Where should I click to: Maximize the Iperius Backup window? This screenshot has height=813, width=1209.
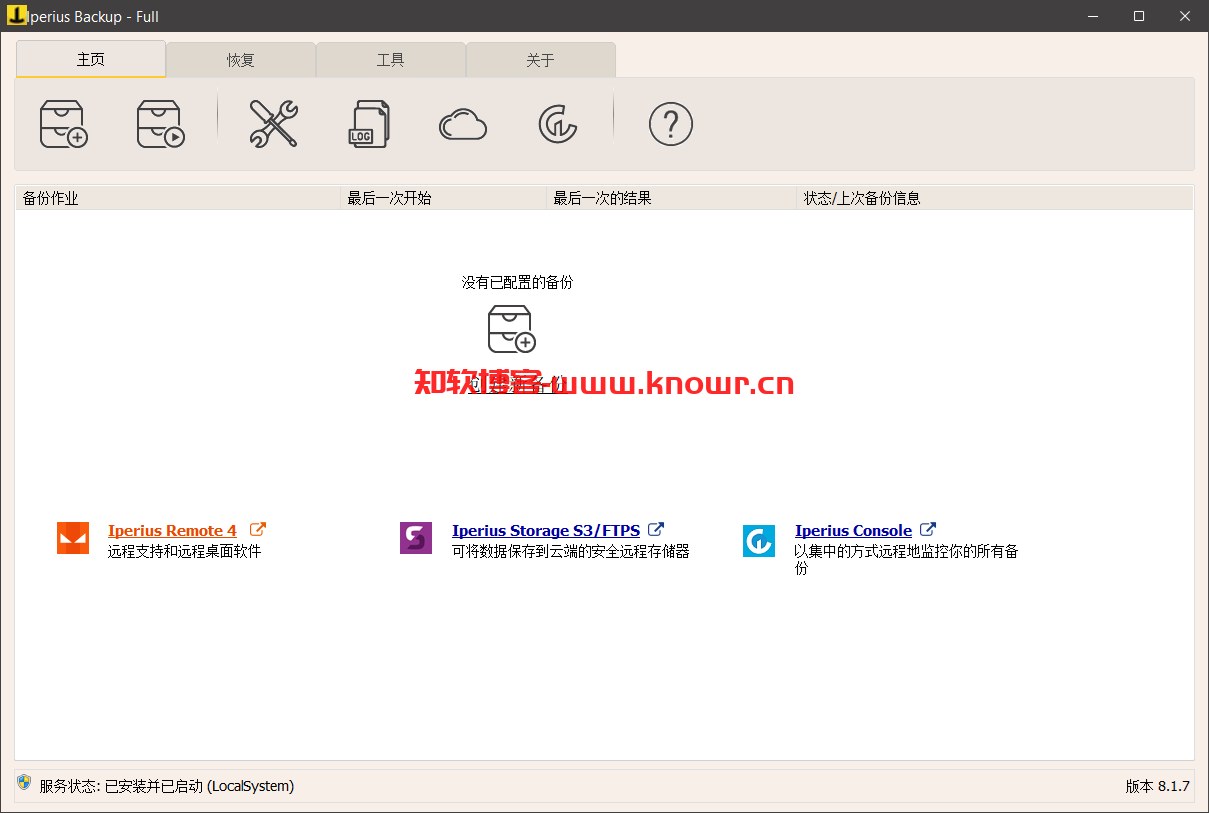[1139, 16]
